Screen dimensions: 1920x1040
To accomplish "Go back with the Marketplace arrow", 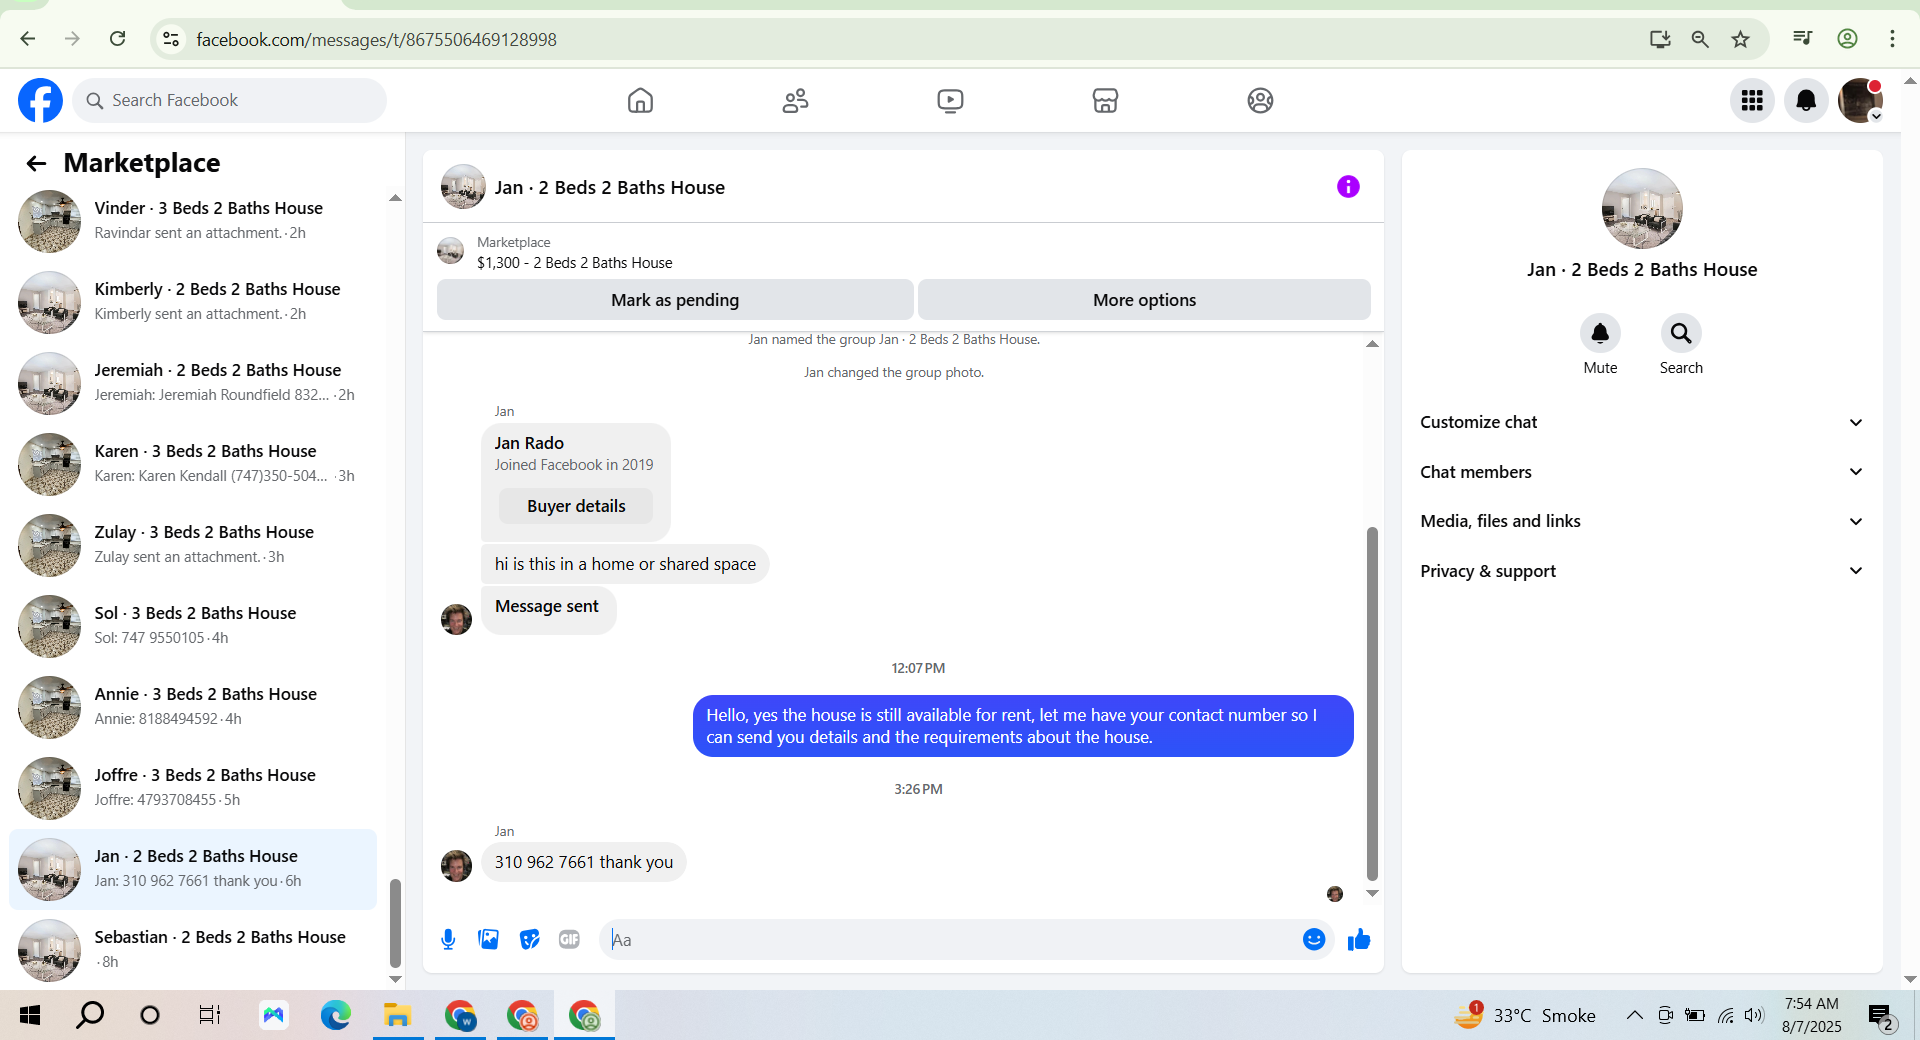I will [x=36, y=163].
